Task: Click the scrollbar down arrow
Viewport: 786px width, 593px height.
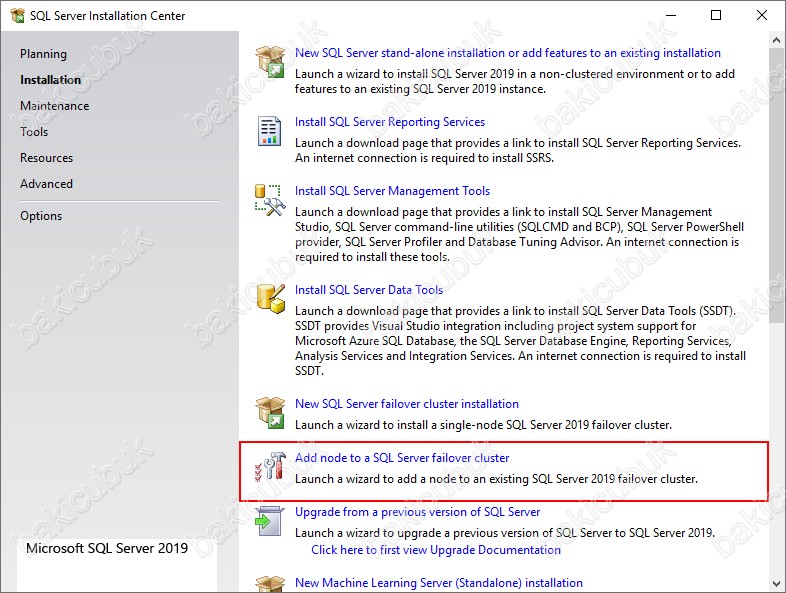Action: 777,584
